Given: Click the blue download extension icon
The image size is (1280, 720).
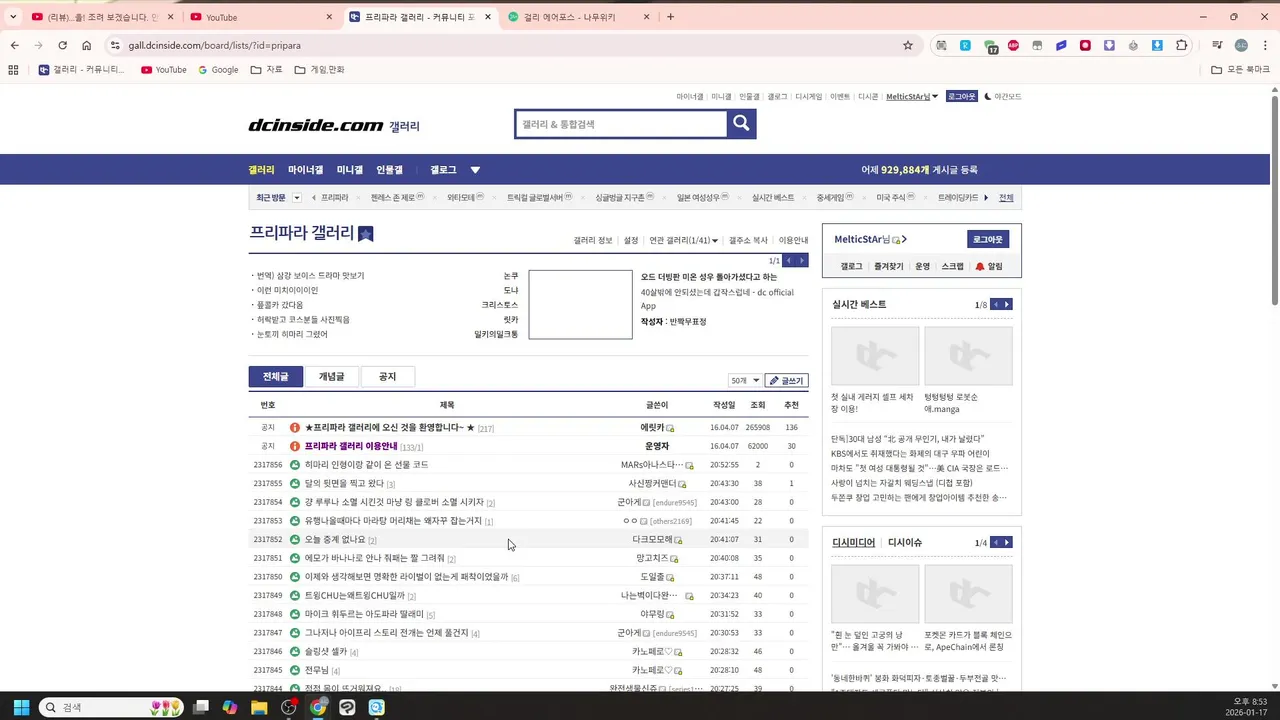Looking at the screenshot, I should [1157, 45].
